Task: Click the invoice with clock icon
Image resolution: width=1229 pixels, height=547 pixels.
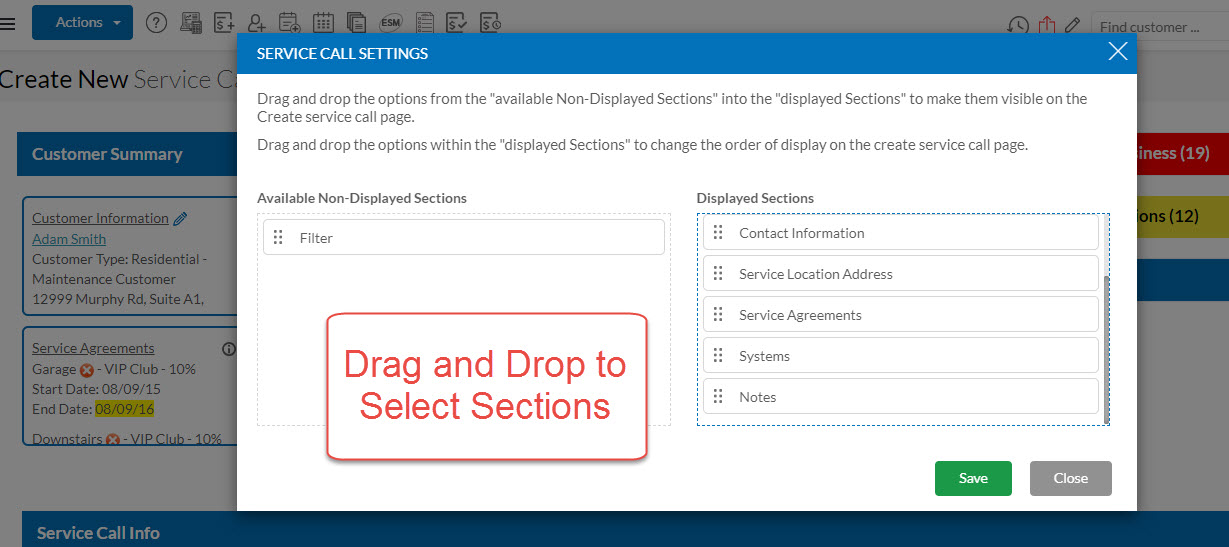Action: 490,22
